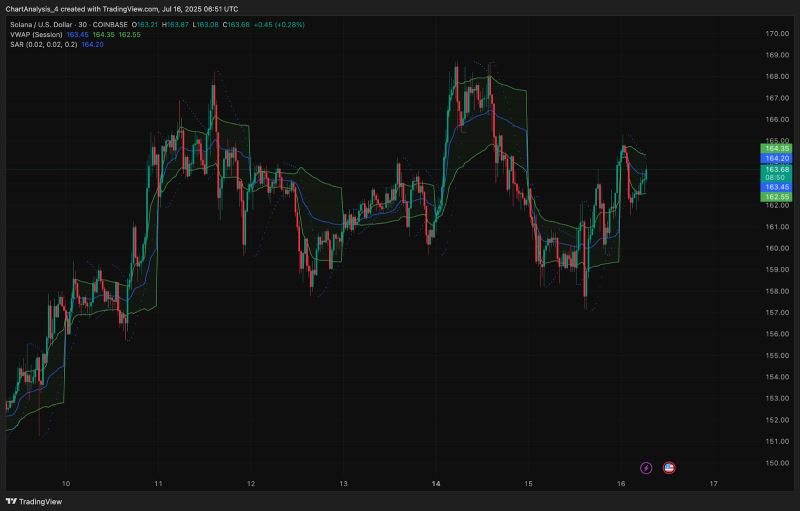Click the green 164.35 price label

(778, 149)
